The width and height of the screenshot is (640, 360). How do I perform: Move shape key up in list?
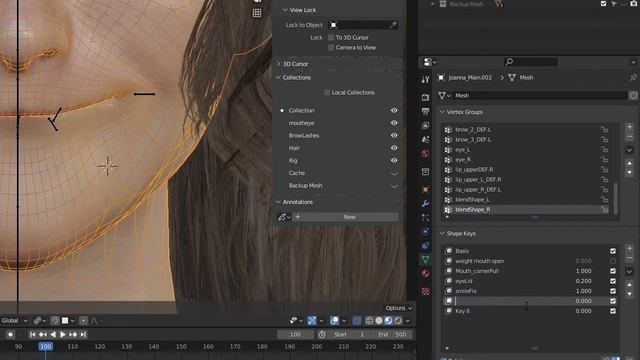coord(629,284)
